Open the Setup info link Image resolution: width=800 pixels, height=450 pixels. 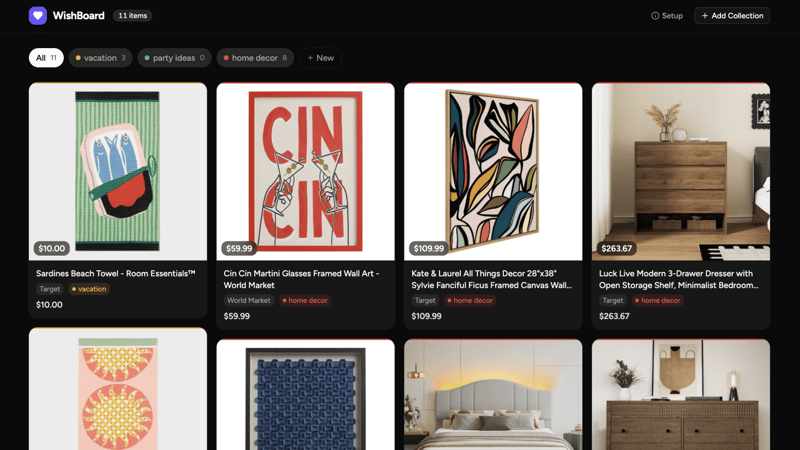[x=667, y=16]
